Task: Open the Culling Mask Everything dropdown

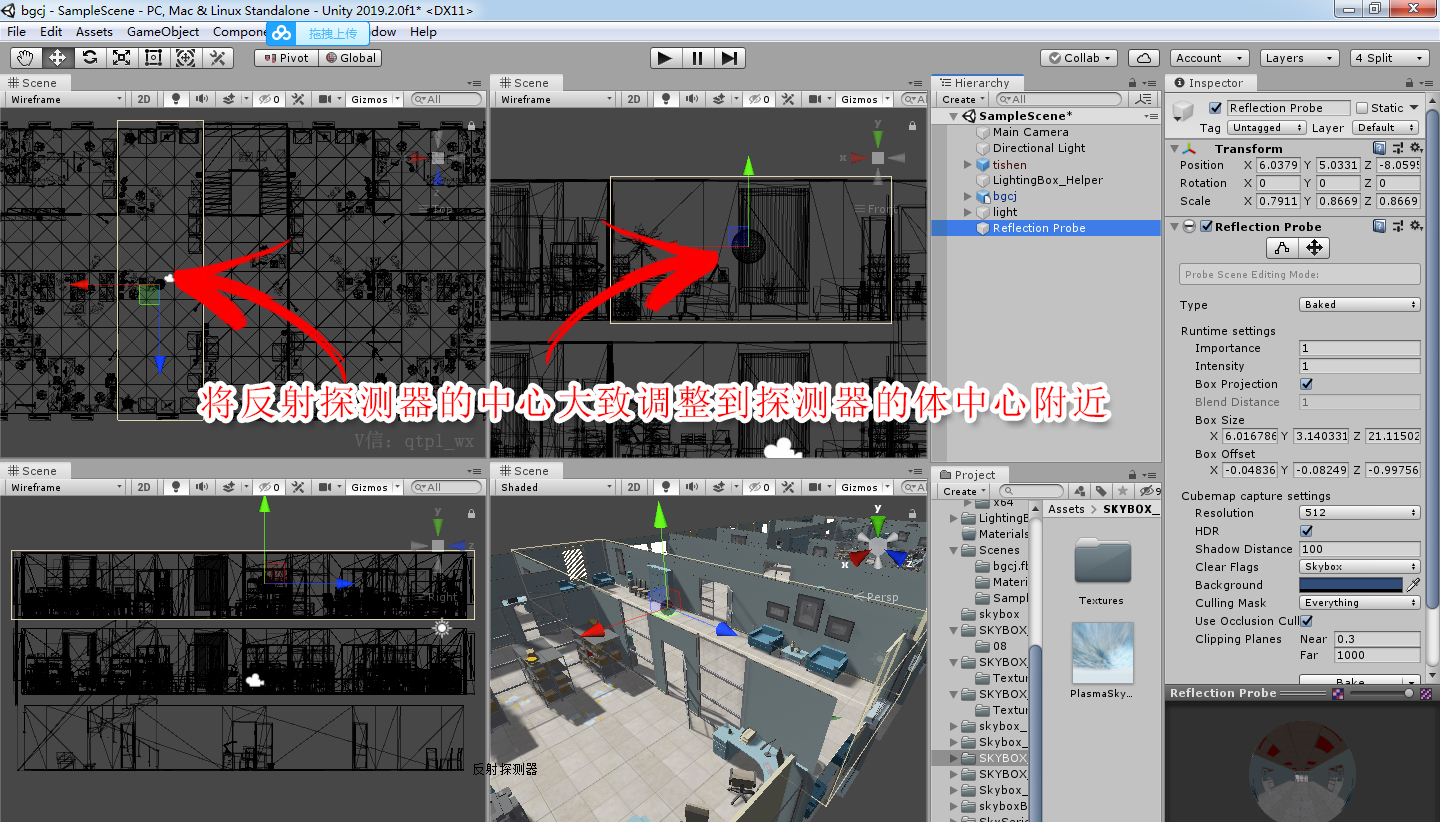Action: 1359,603
